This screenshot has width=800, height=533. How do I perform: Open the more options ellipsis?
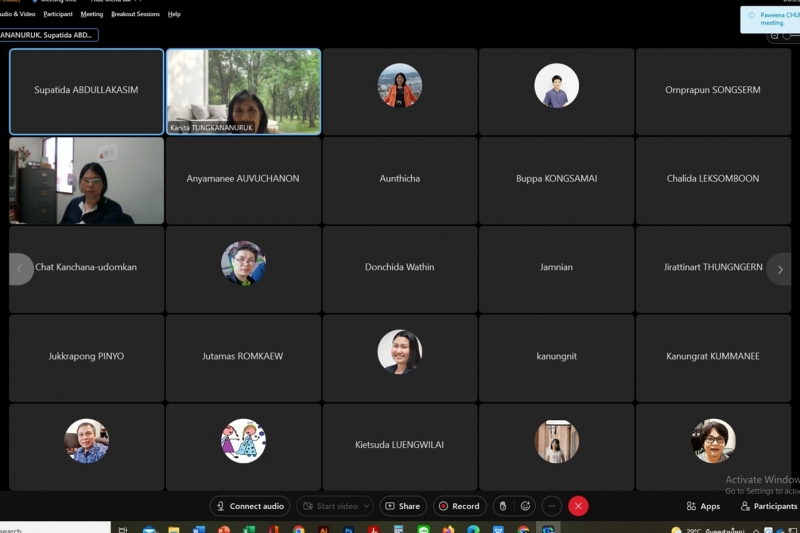coord(551,506)
